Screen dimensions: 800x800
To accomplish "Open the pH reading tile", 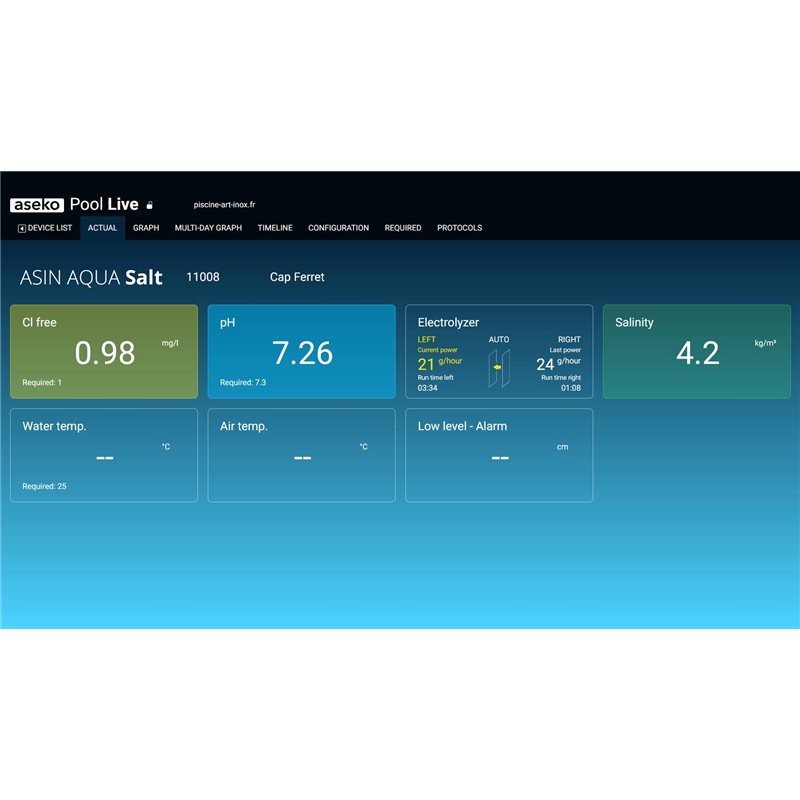I will 301,352.
